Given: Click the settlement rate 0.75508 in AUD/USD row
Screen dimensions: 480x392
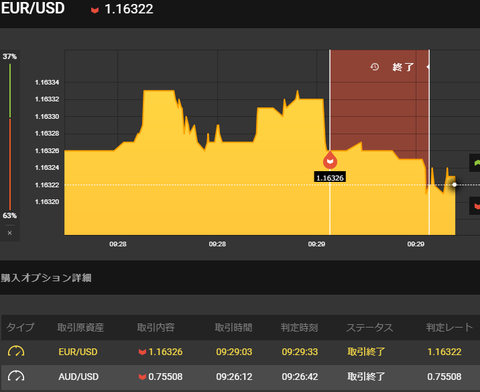Looking at the screenshot, I should (x=444, y=377).
